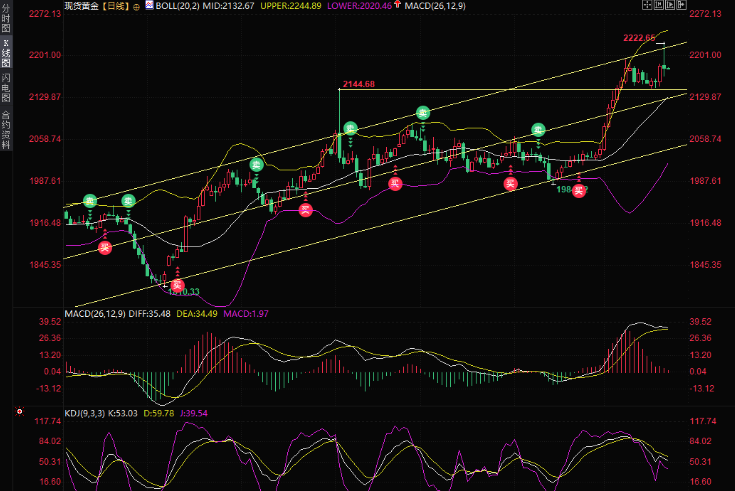Click the D:59.78 reading
The width and height of the screenshot is (735, 491).
(158, 413)
